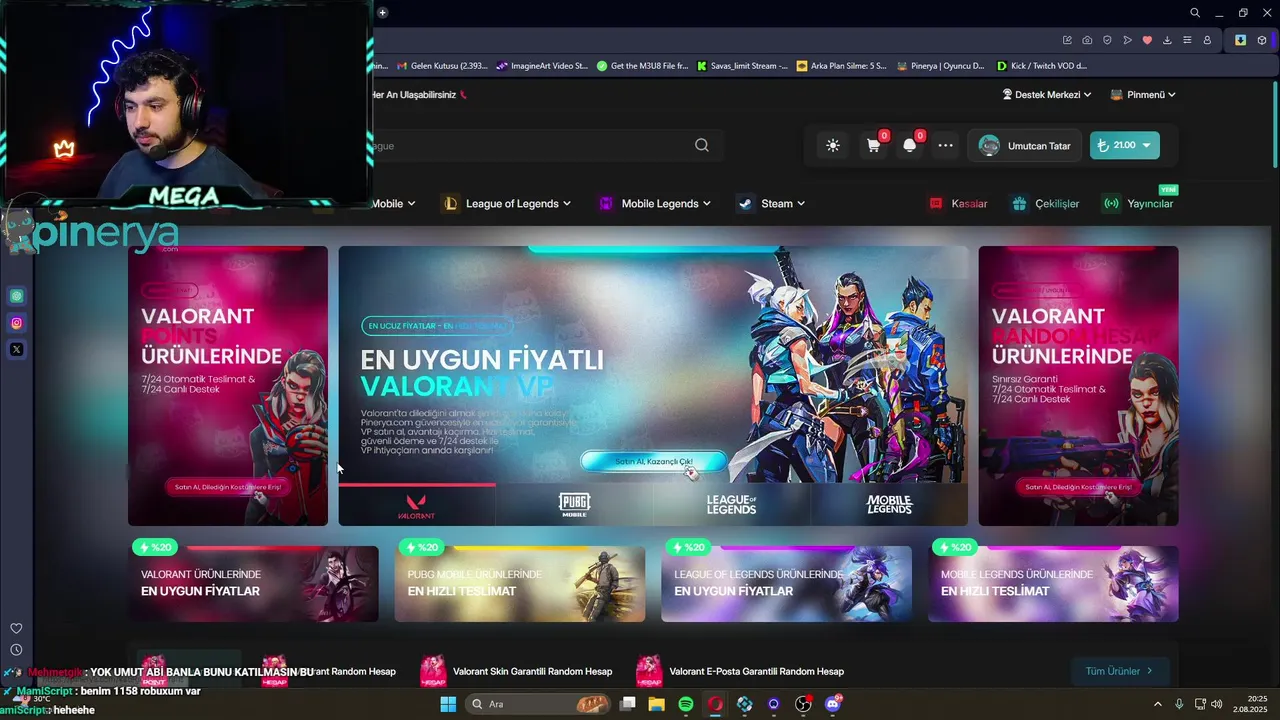Viewport: 1280px width, 720px height.
Task: Click the Windows taskbar Ara search box
Action: tap(539, 704)
